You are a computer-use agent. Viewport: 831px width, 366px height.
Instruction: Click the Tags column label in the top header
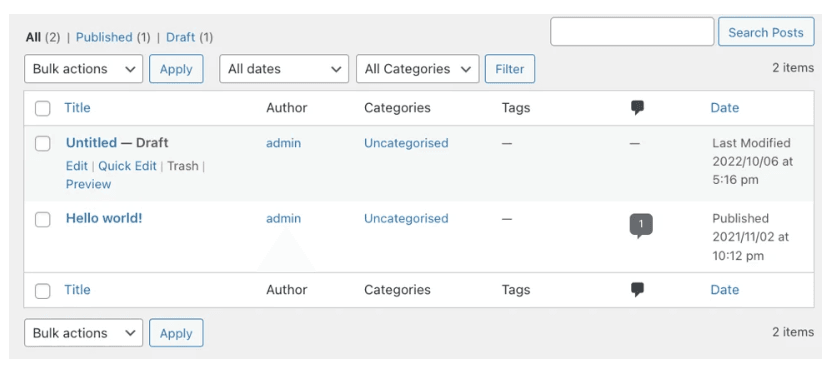coord(516,108)
